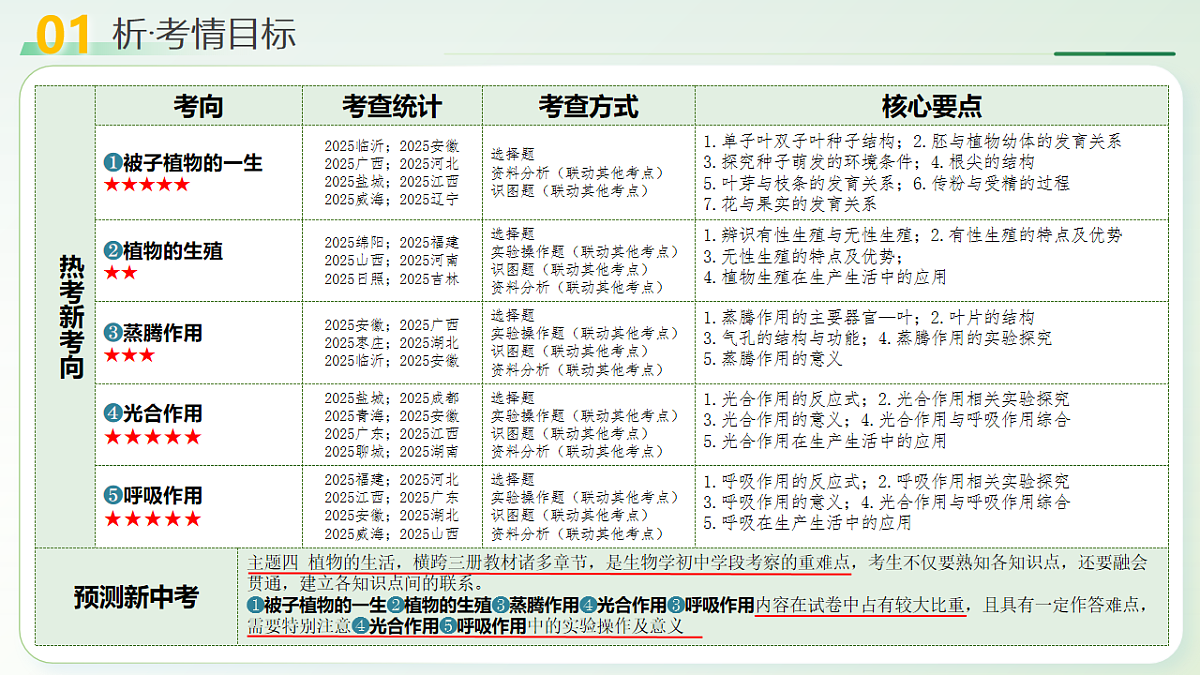Click the vertical 热考新考向 label
This screenshot has height=675, width=1200.
(70, 317)
